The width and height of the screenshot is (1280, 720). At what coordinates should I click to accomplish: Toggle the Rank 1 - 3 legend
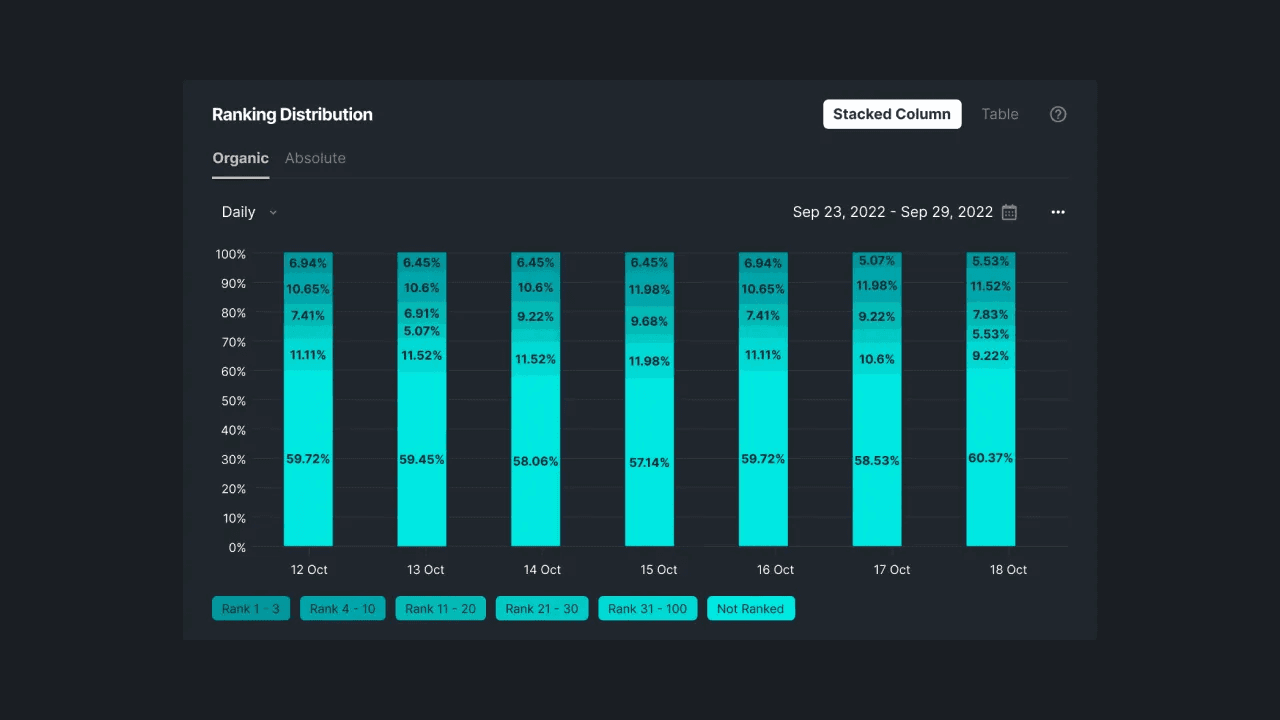(x=251, y=609)
